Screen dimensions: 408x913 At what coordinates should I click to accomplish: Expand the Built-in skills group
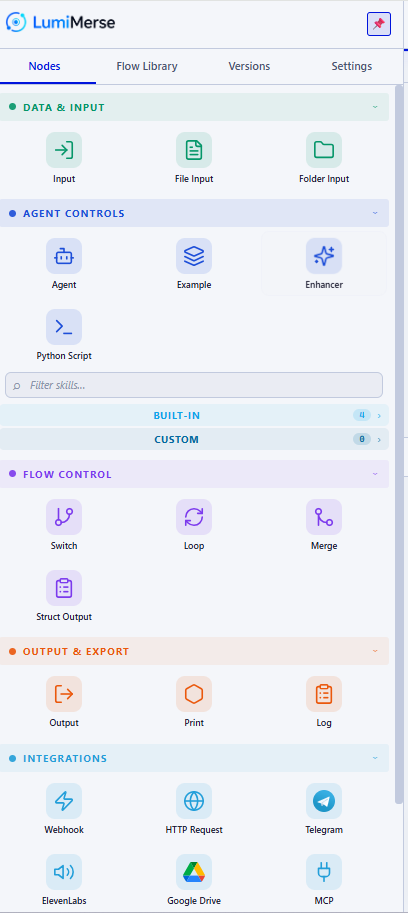point(194,415)
